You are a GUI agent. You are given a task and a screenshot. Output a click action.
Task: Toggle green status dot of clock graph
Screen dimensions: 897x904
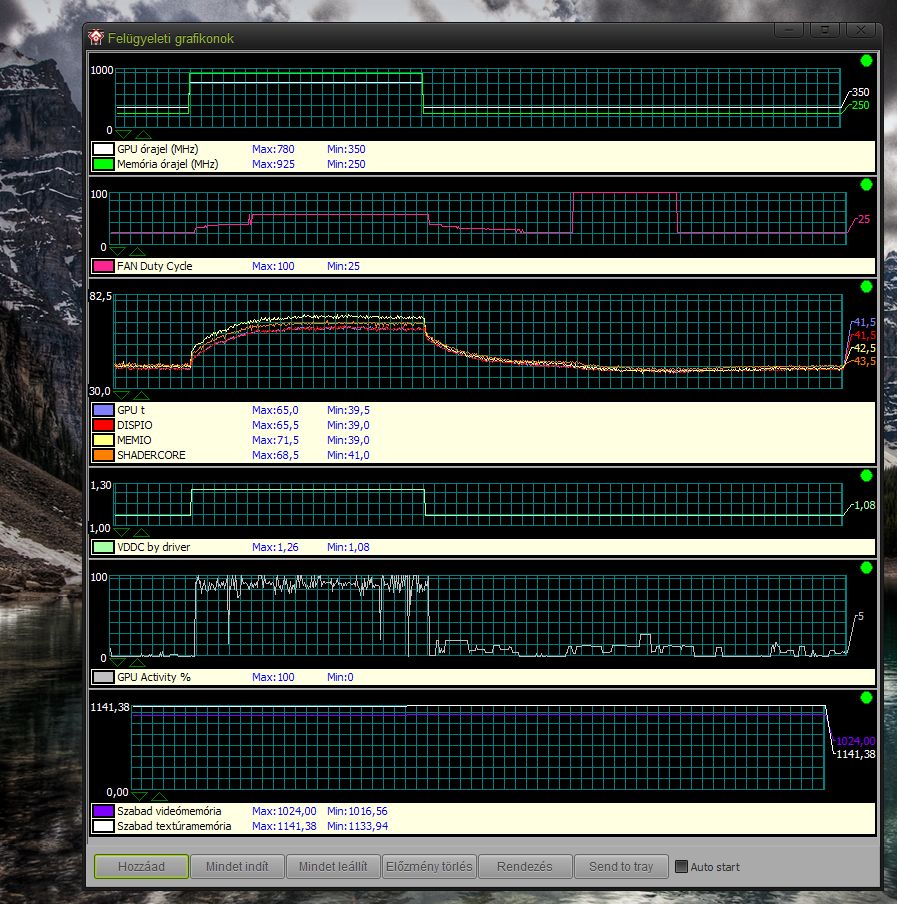point(866,61)
